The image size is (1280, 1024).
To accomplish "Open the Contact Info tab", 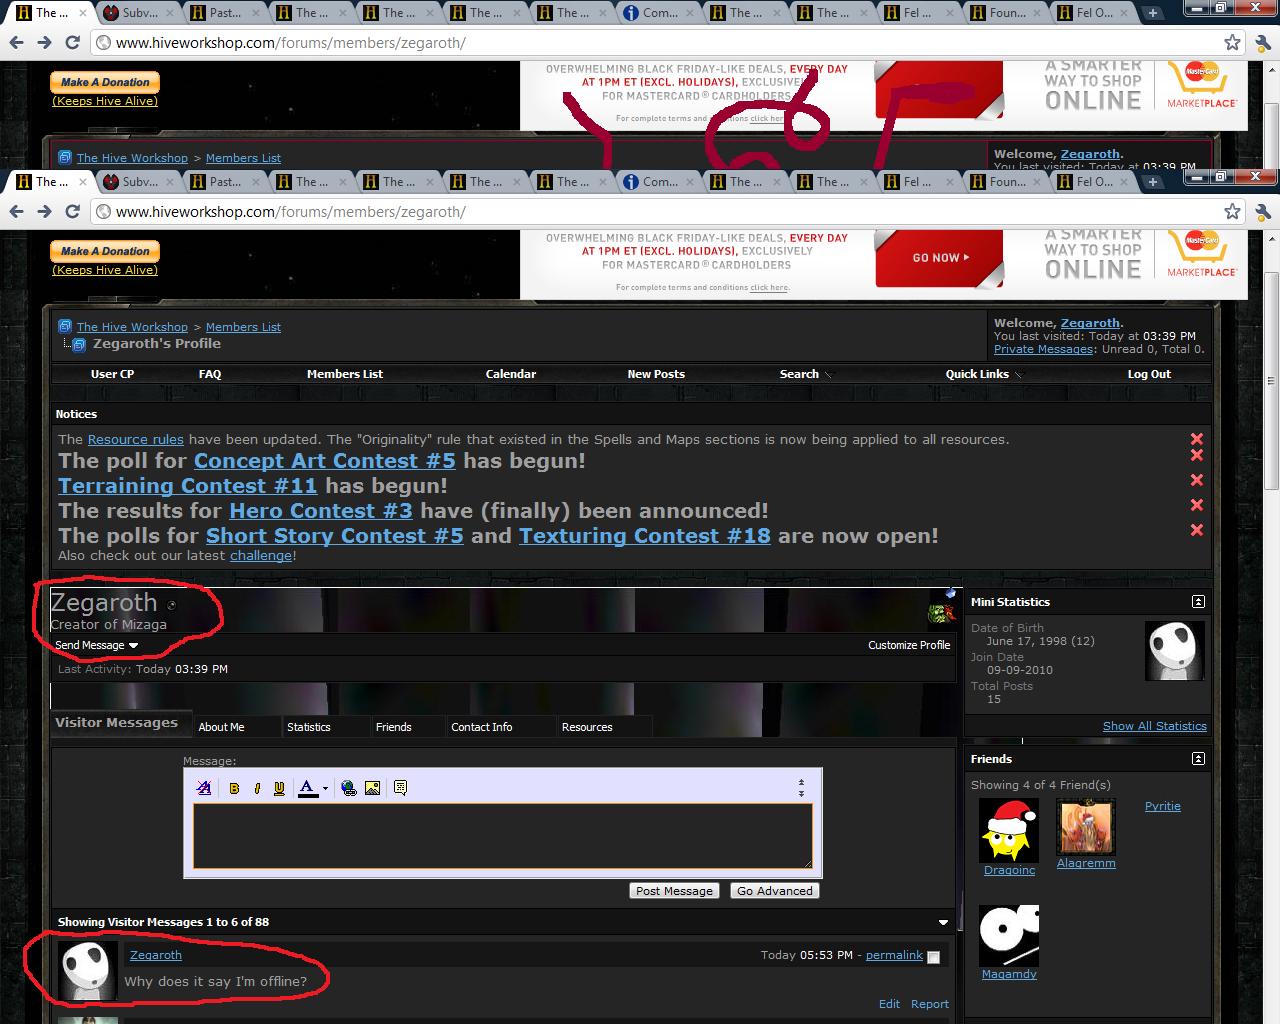I will click(x=481, y=727).
